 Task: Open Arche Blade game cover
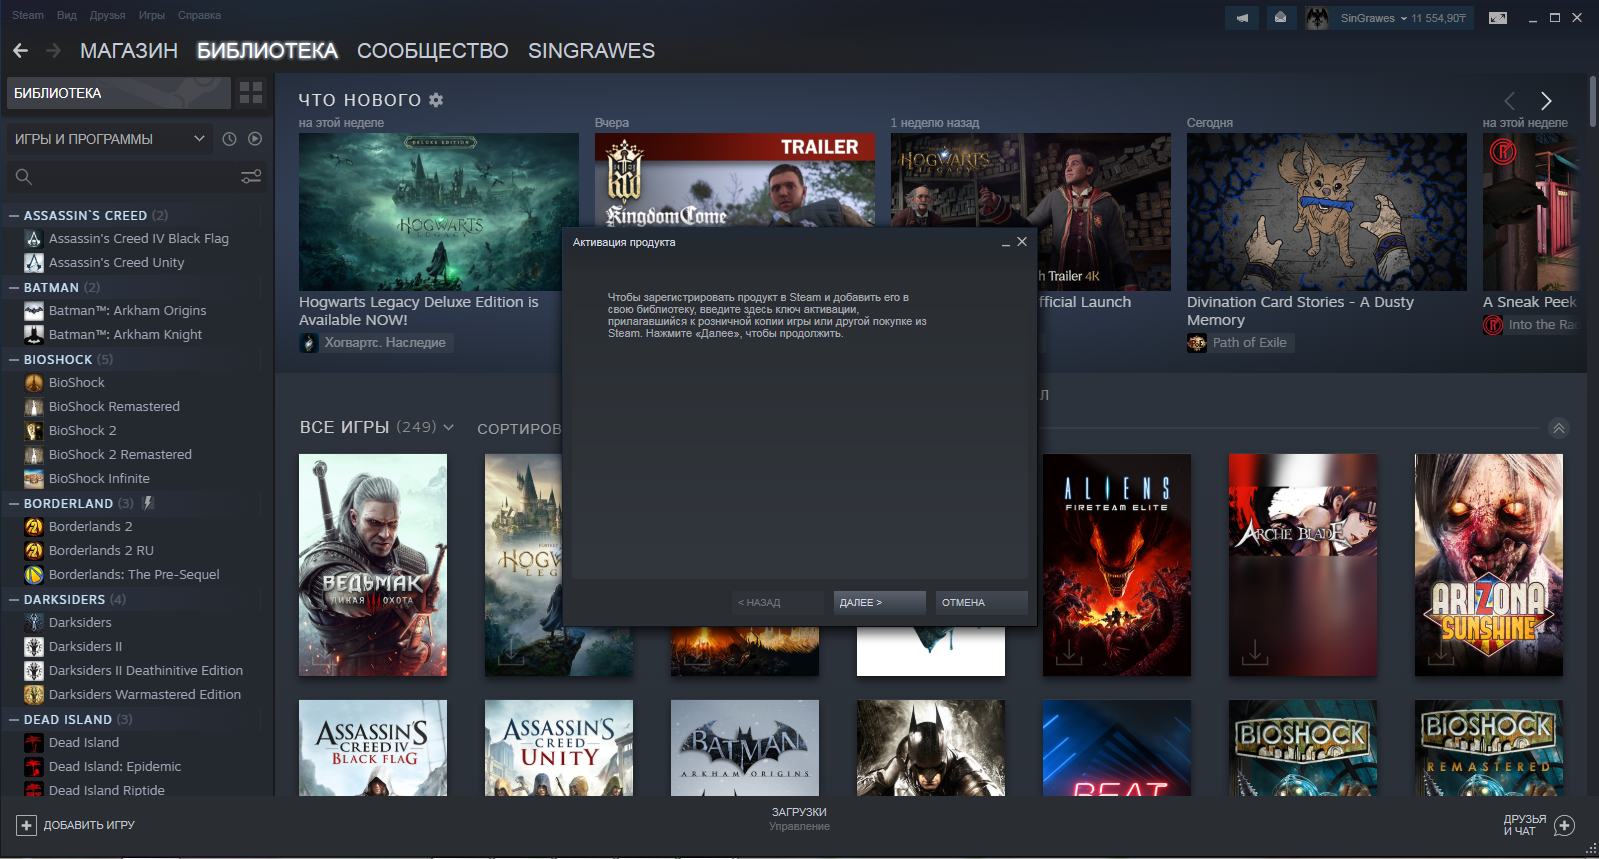tap(1303, 565)
